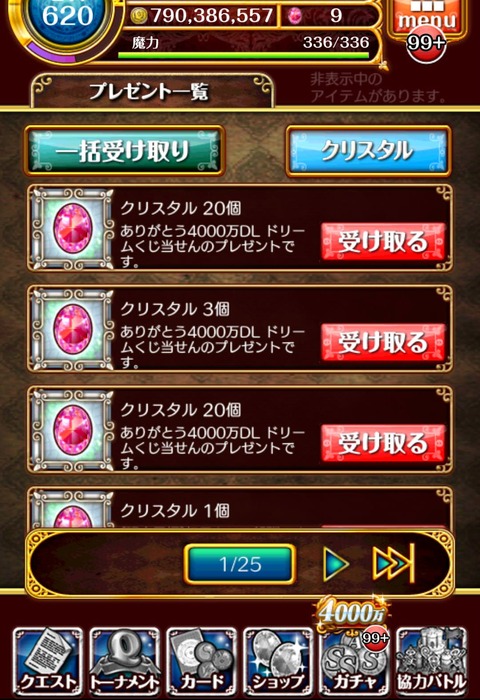Tap the green 魔力 gauge bar

tap(244, 56)
